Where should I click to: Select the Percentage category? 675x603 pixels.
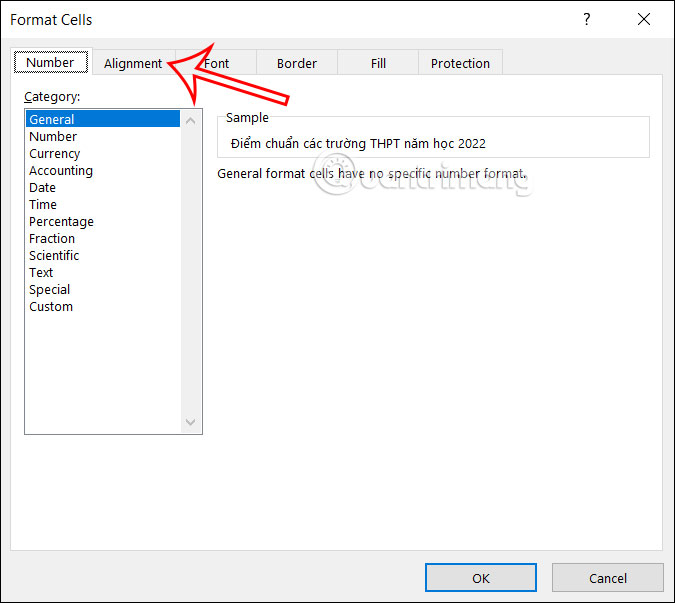tap(103, 222)
